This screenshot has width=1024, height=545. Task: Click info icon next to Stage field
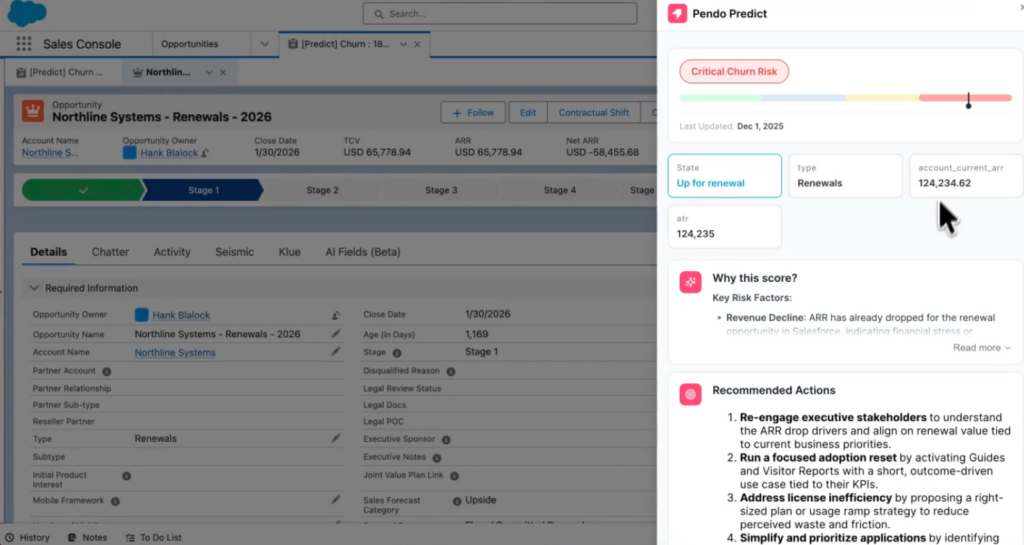point(397,353)
